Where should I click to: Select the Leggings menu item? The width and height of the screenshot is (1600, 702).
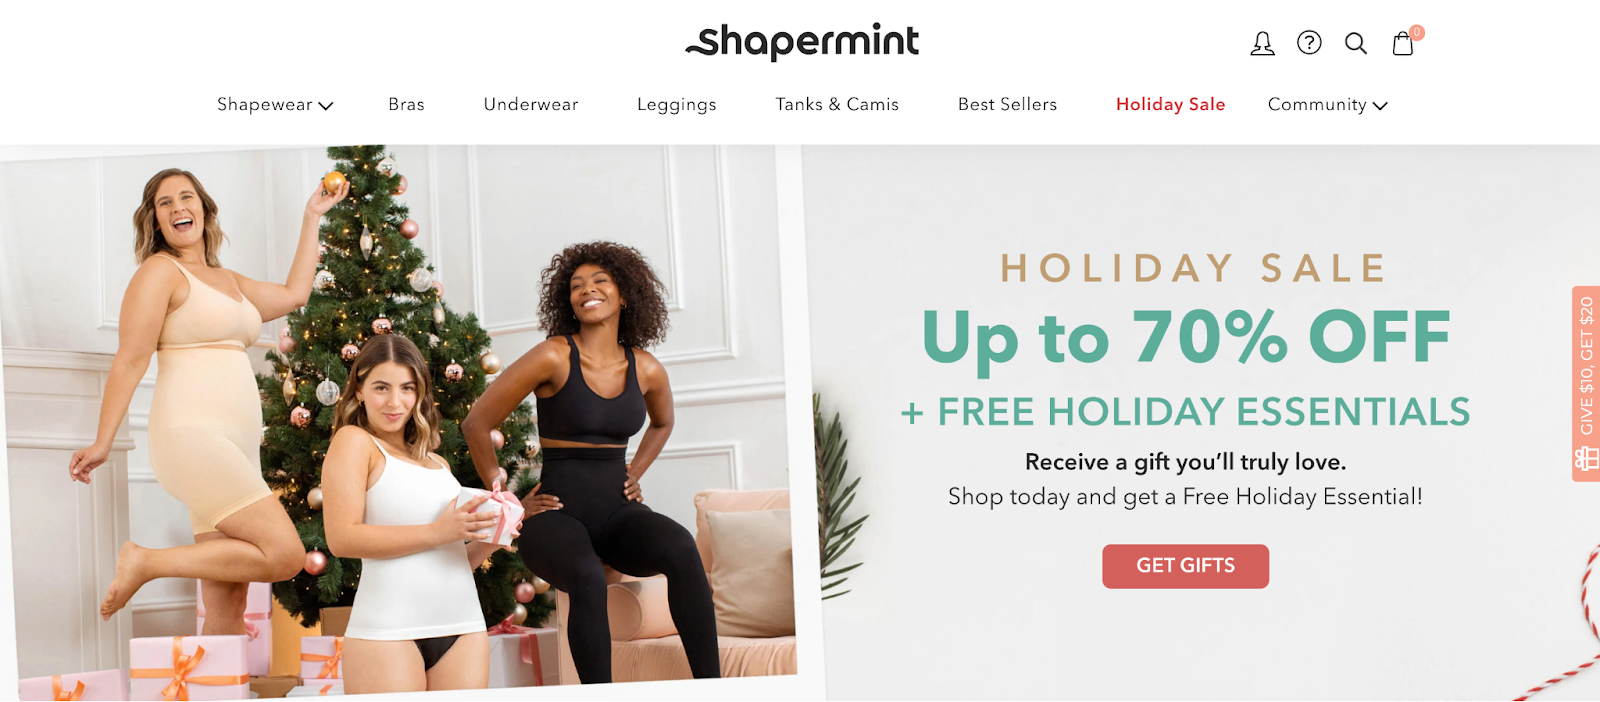677,105
